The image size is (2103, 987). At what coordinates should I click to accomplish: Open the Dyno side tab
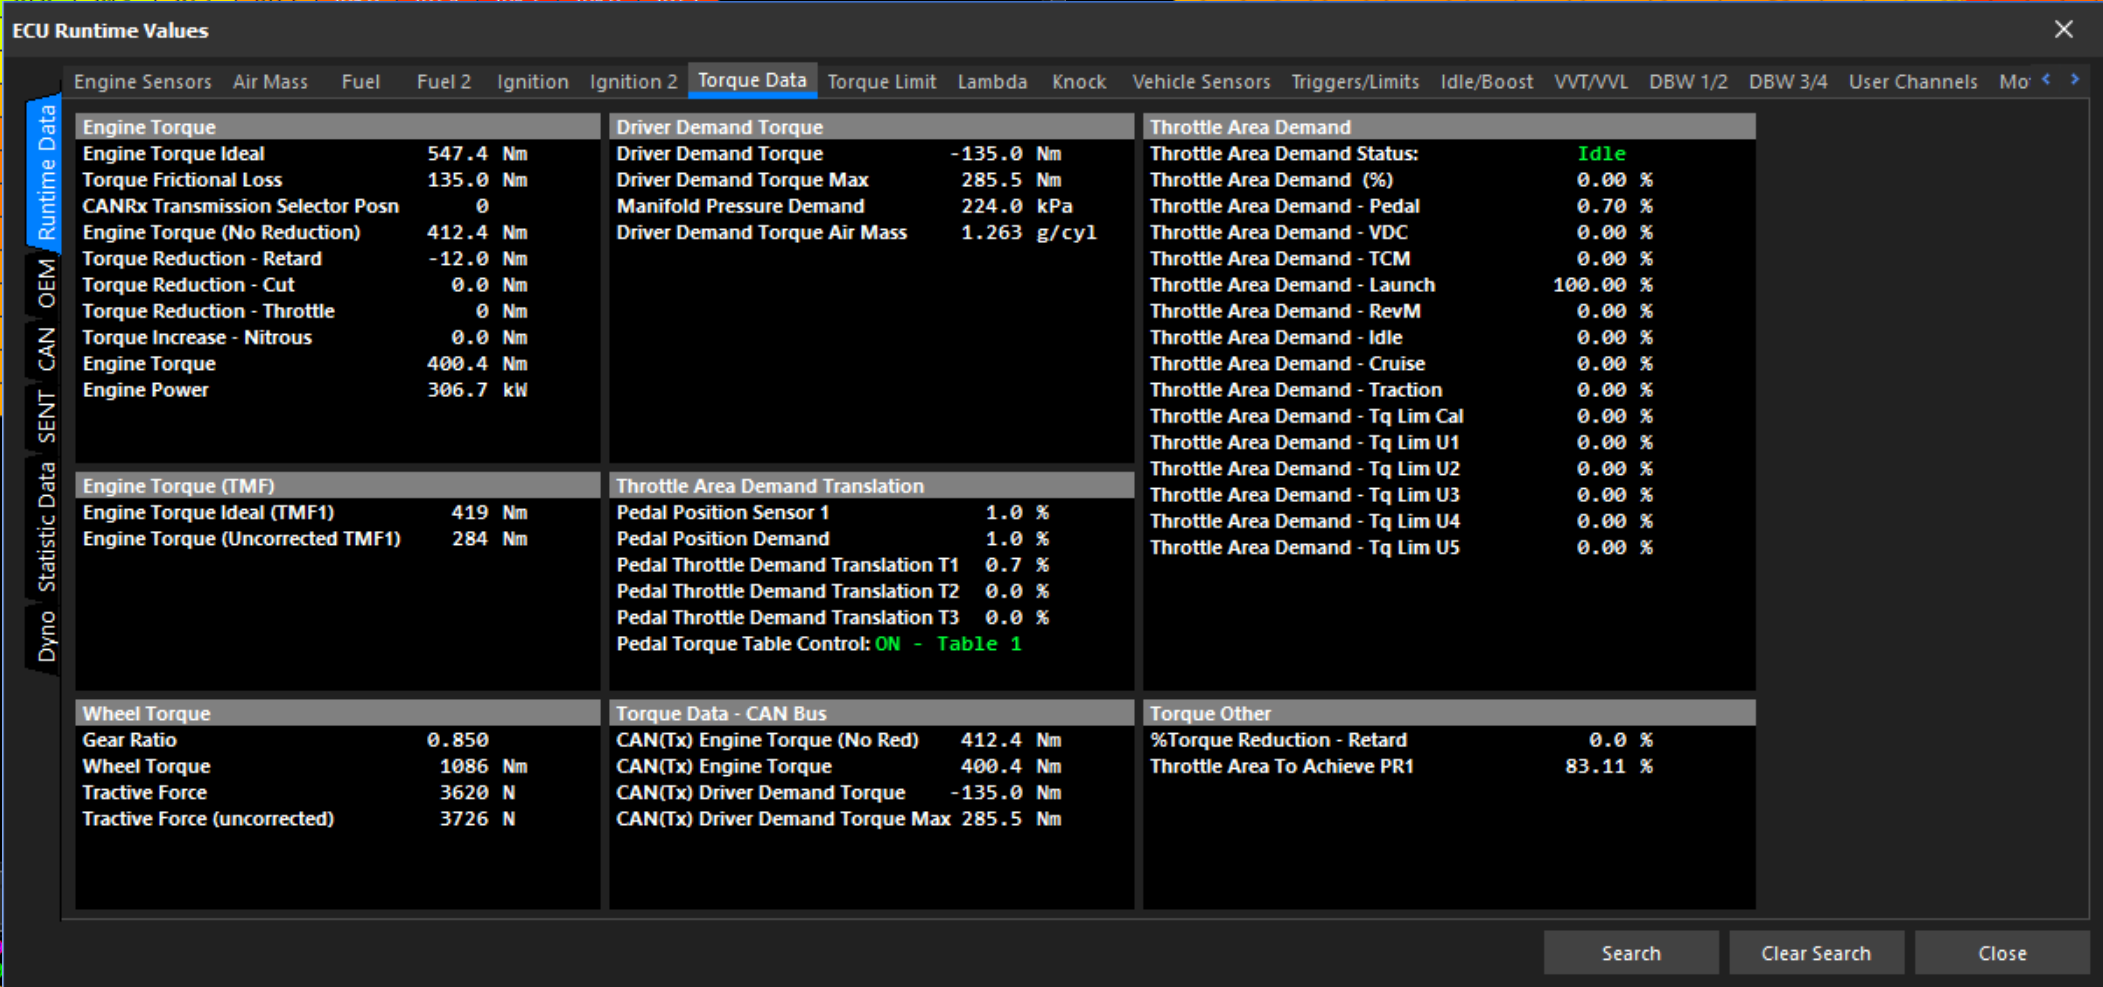click(46, 637)
